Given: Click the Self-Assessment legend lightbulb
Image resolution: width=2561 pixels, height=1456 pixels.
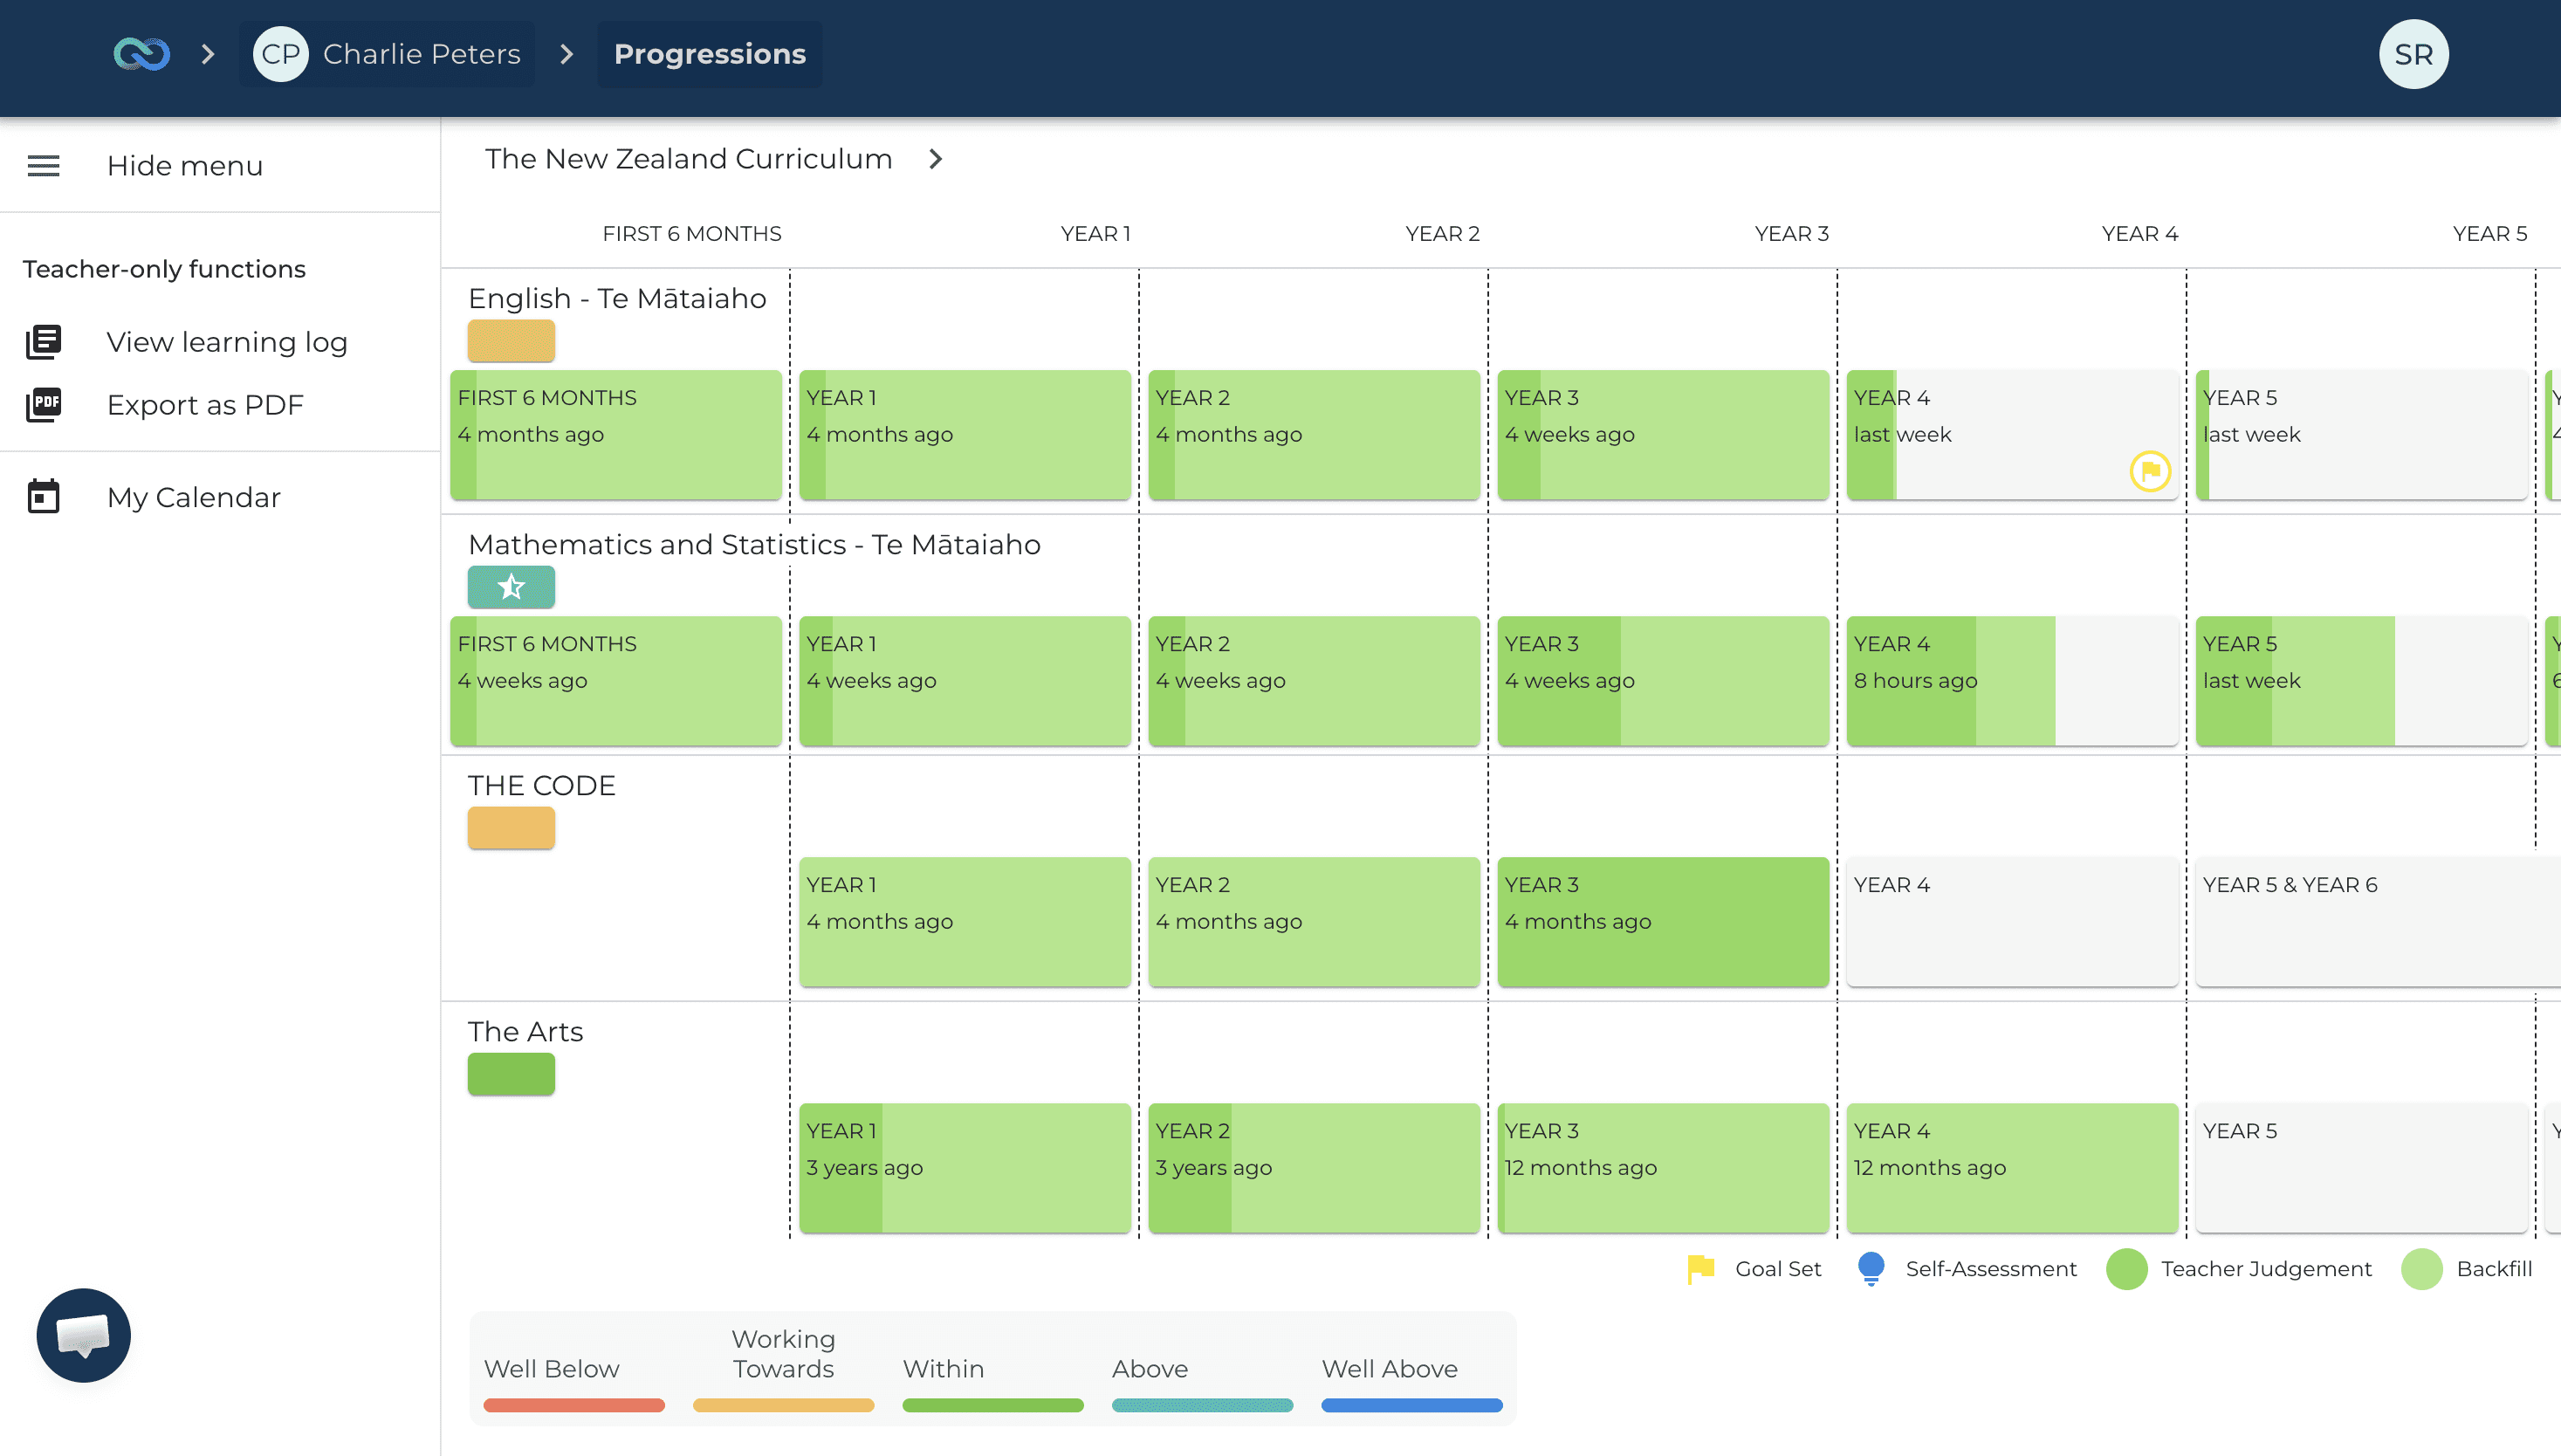Looking at the screenshot, I should coord(1870,1268).
